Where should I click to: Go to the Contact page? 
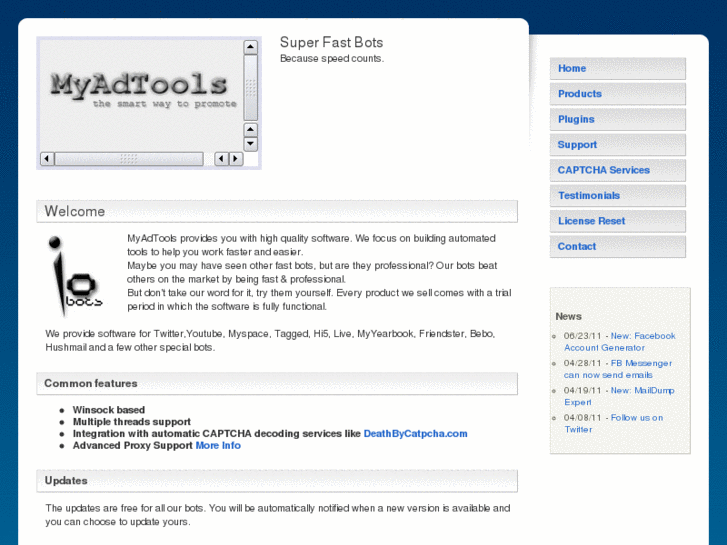point(618,247)
